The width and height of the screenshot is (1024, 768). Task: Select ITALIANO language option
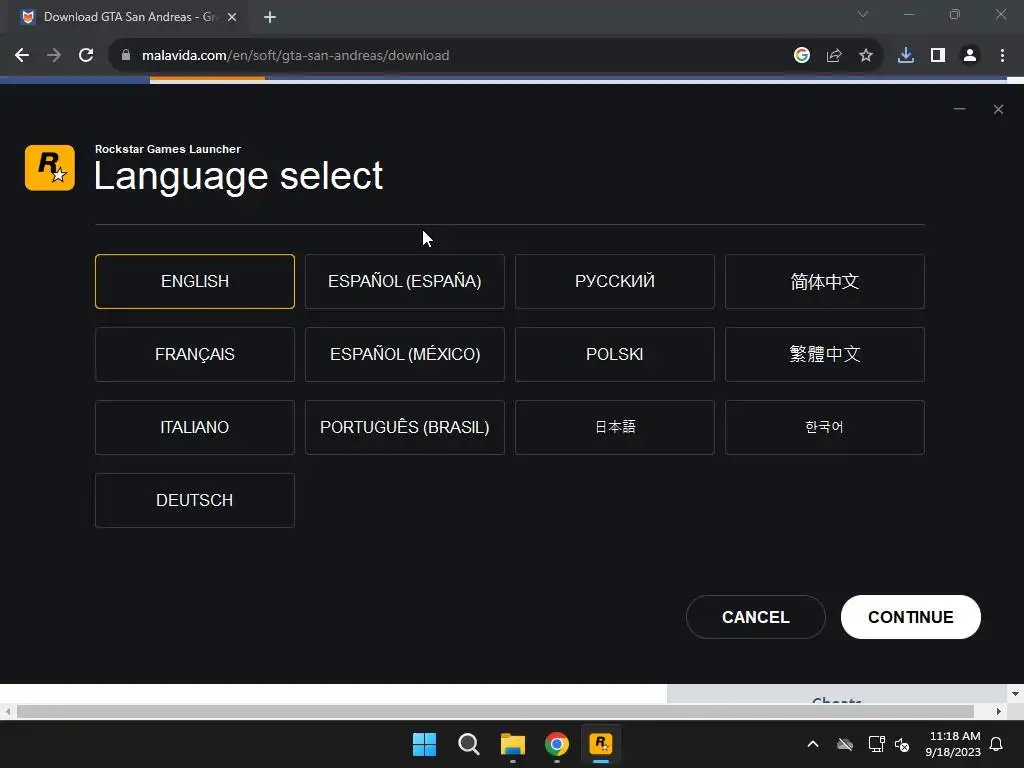[x=195, y=427]
